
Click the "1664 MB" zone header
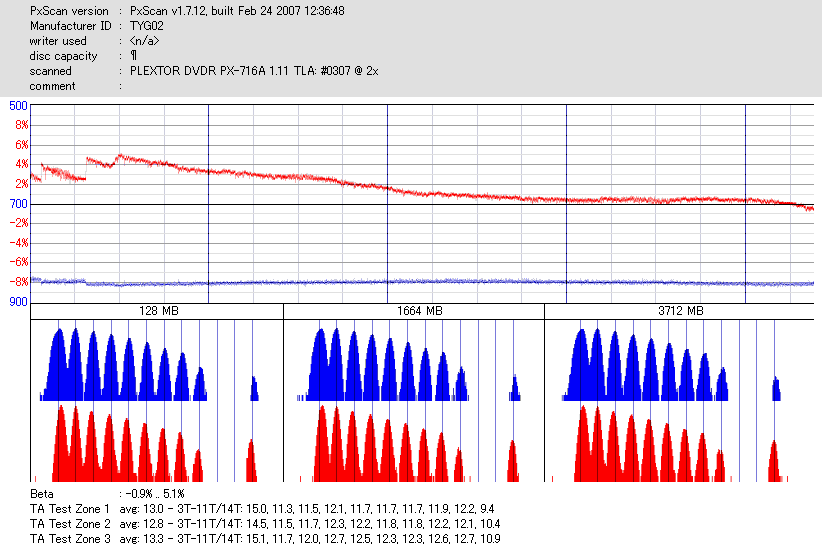coord(419,311)
